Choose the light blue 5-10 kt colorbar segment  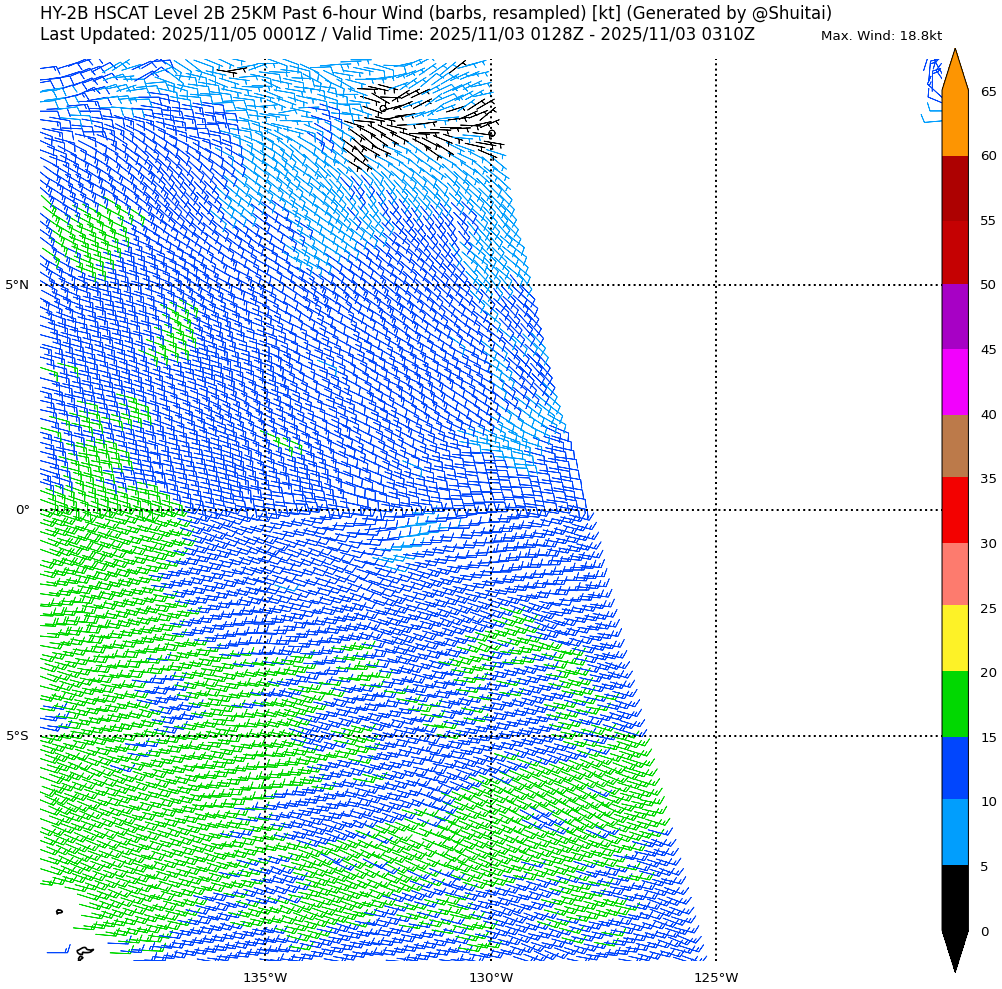954,832
